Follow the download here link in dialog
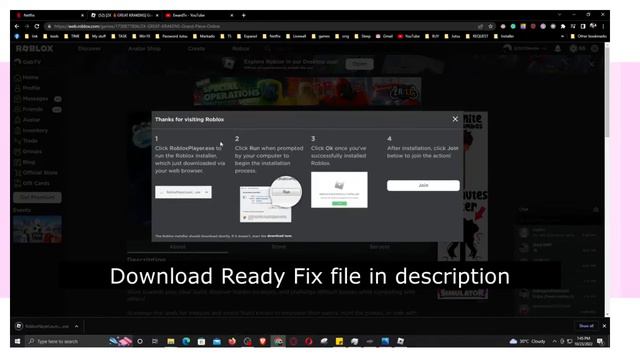The width and height of the screenshot is (640, 360). click(280, 236)
